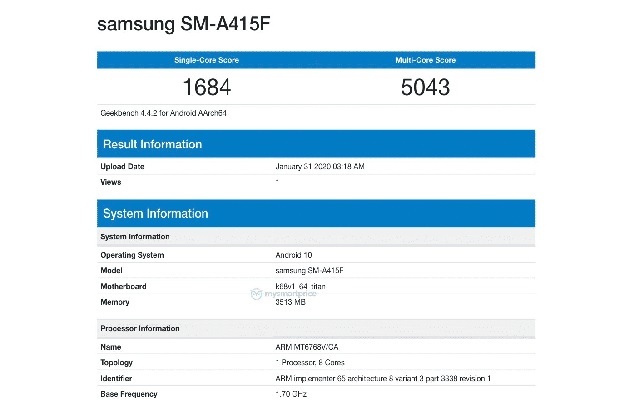This screenshot has width=620, height=413.
Task: Click the gray System Information subheader row
Action: coord(316,237)
